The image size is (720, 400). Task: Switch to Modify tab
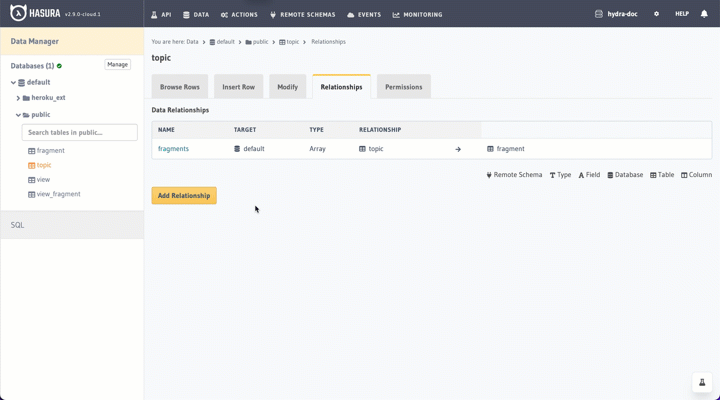287,87
